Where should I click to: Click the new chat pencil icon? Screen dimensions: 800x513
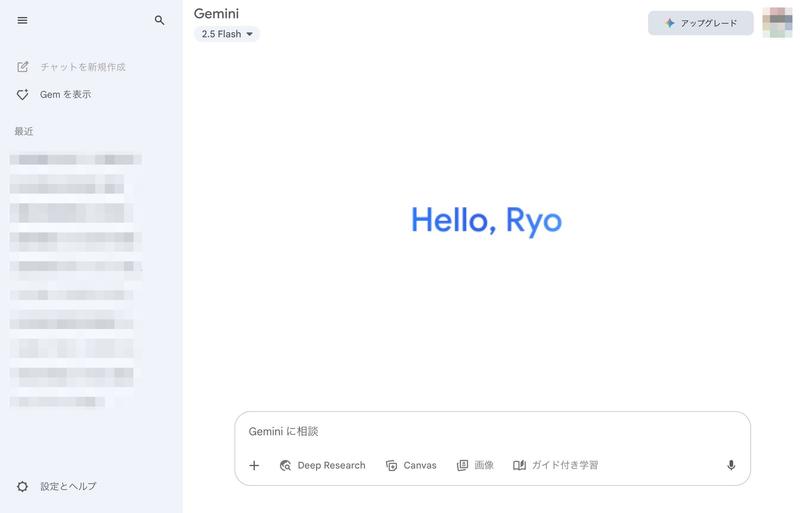[x=22, y=67]
